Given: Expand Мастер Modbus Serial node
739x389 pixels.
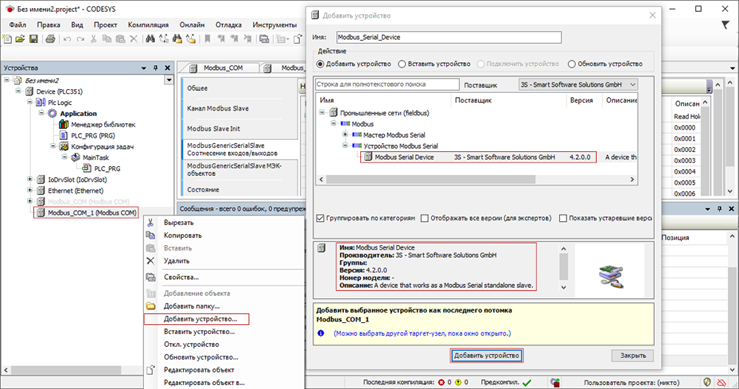Looking at the screenshot, I should click(345, 134).
